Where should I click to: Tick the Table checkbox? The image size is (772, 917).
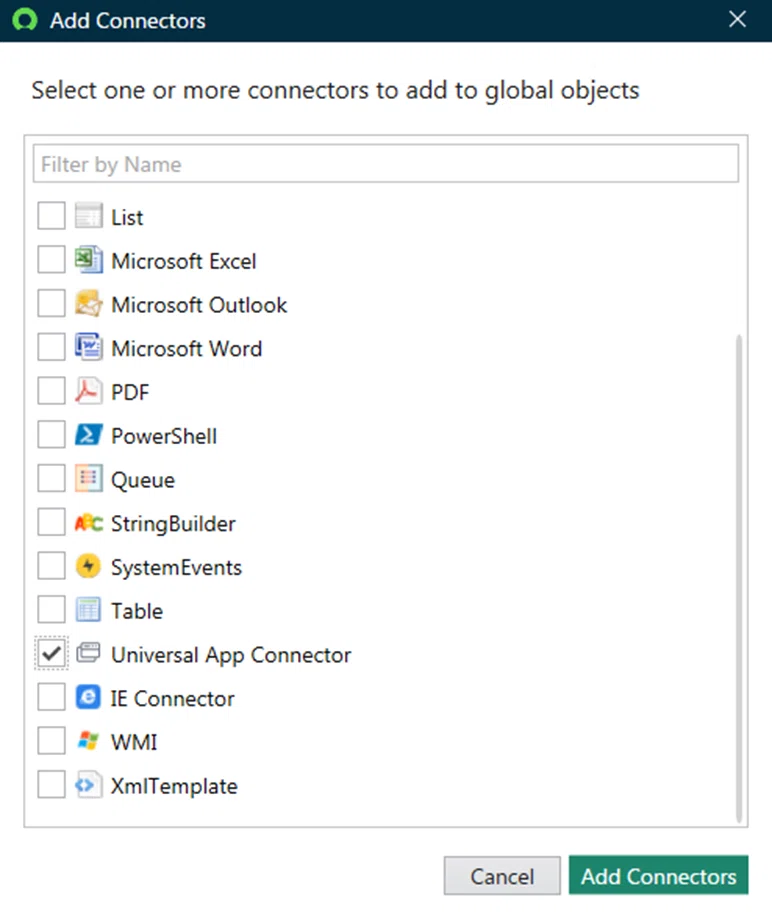point(51,610)
